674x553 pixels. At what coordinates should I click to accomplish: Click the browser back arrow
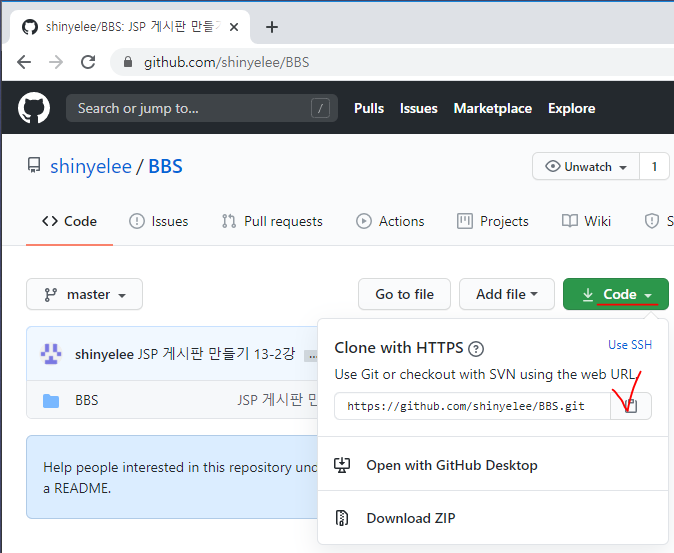pyautogui.click(x=24, y=62)
